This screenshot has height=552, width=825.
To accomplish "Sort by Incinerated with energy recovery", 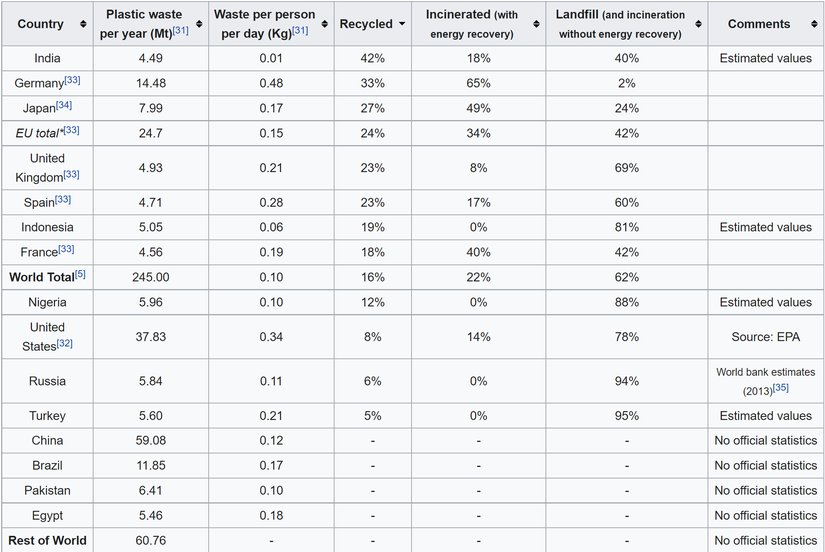I will (x=534, y=24).
